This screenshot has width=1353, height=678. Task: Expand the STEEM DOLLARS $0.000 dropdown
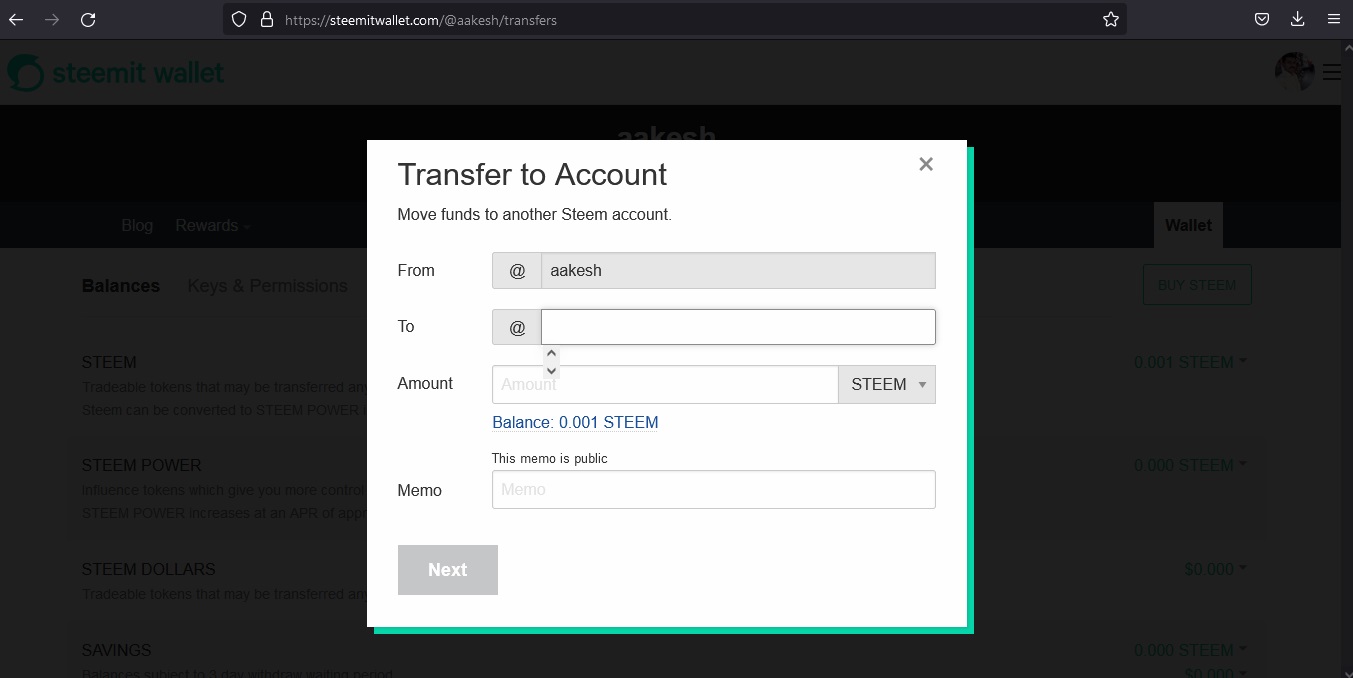point(1215,569)
